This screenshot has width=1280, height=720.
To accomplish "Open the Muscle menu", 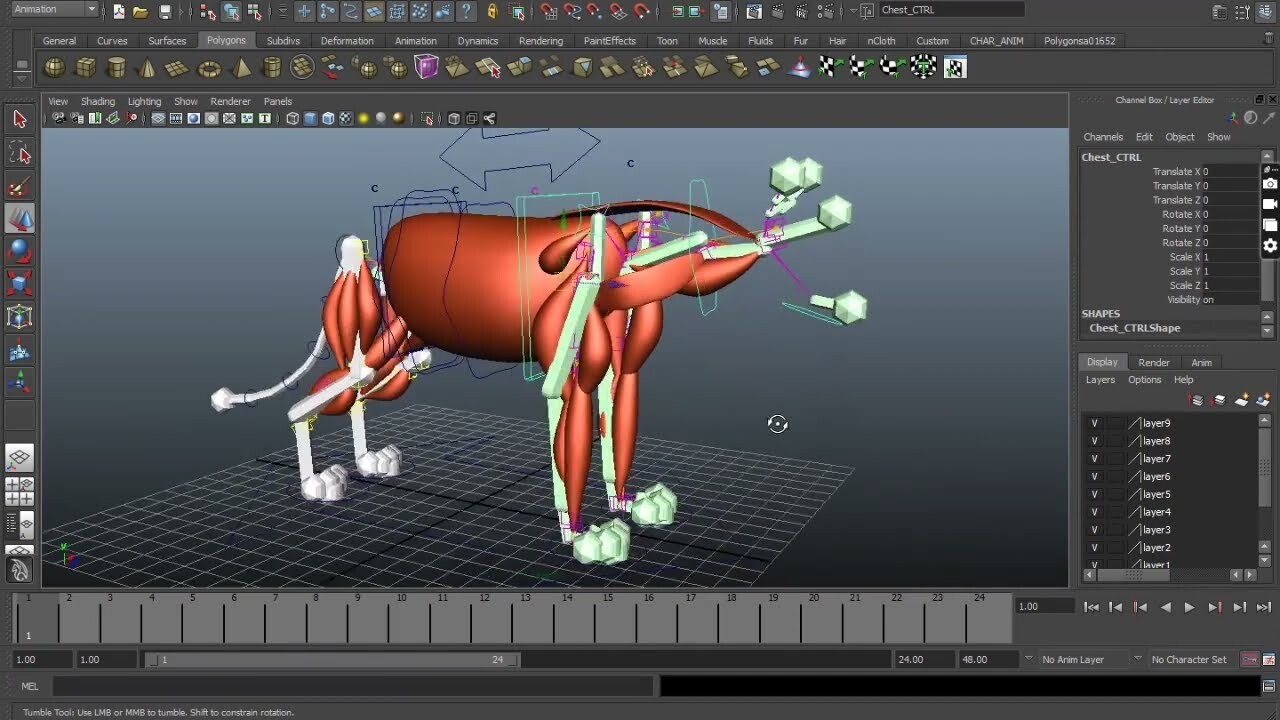I will pyautogui.click(x=712, y=40).
